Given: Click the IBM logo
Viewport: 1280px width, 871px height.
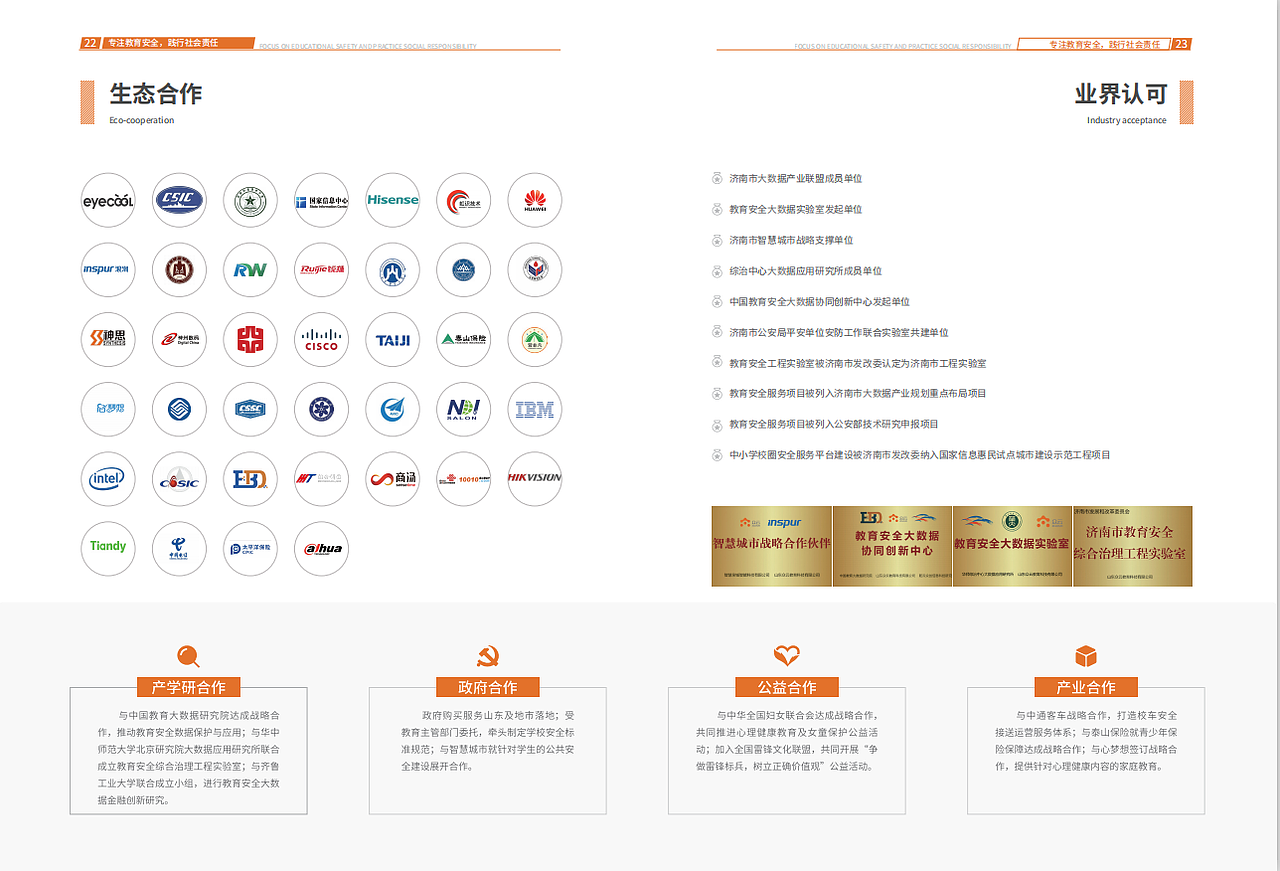Looking at the screenshot, I should [x=535, y=409].
